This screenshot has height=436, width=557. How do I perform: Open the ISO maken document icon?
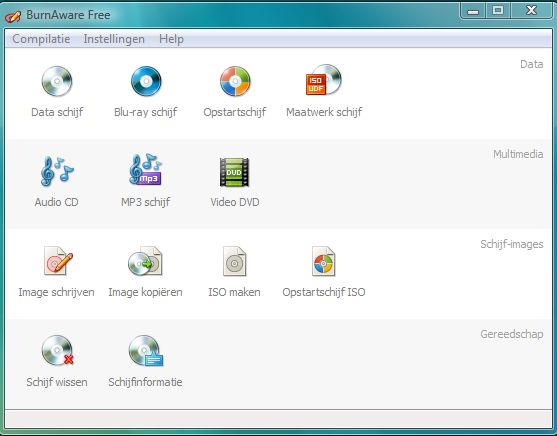pos(234,261)
